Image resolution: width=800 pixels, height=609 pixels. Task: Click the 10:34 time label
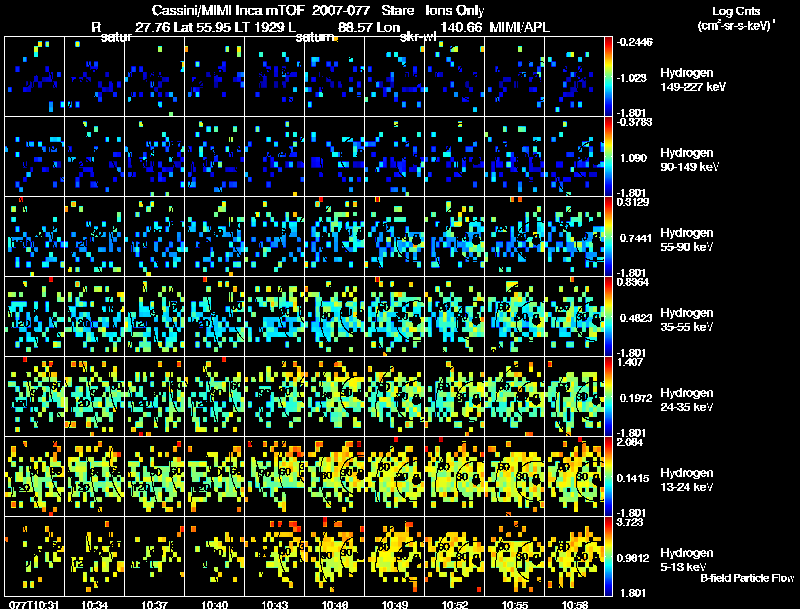94,604
